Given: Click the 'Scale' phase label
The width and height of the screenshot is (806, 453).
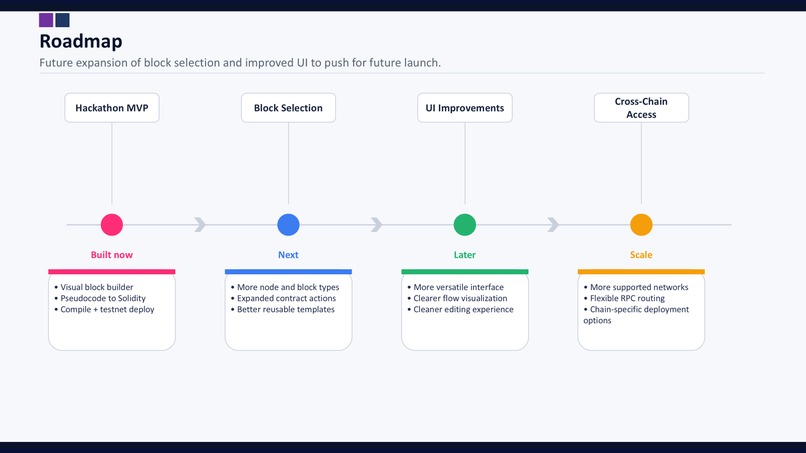Looking at the screenshot, I should point(641,255).
